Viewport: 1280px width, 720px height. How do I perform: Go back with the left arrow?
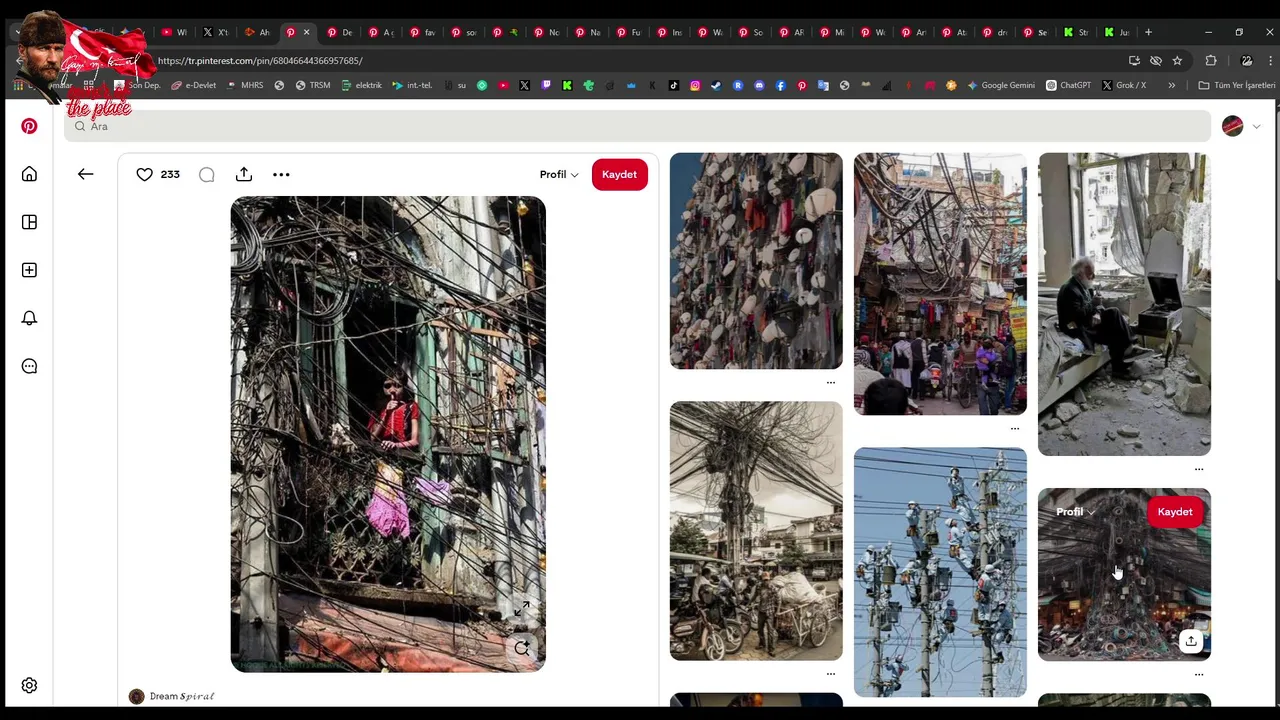point(85,174)
